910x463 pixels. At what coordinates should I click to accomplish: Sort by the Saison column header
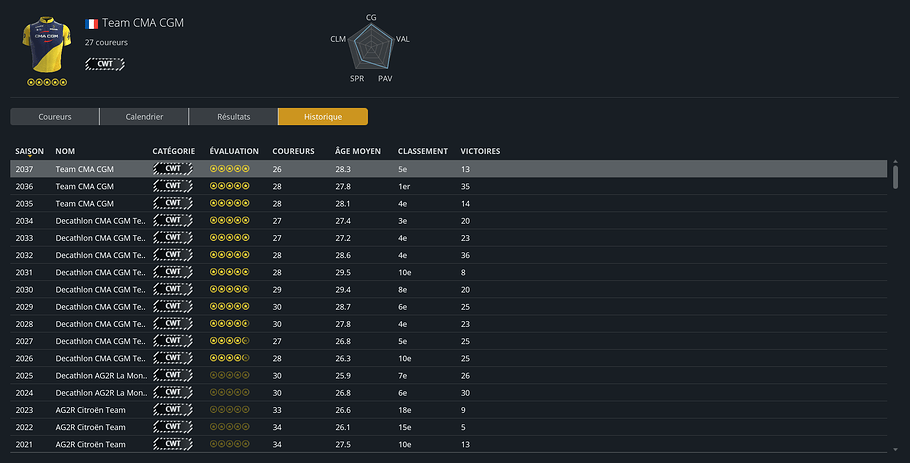30,151
